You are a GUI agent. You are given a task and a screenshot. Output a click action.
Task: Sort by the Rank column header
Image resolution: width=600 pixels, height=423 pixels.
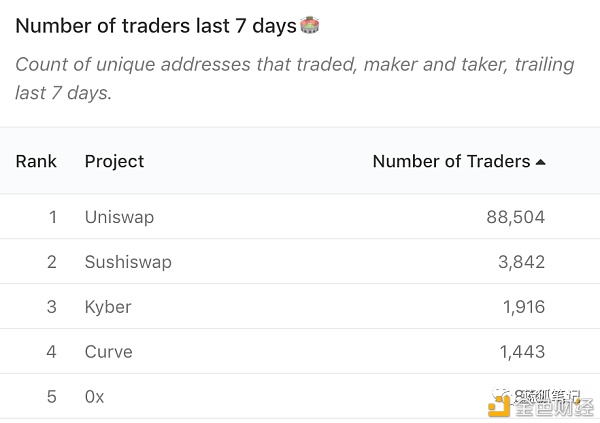[x=36, y=161]
